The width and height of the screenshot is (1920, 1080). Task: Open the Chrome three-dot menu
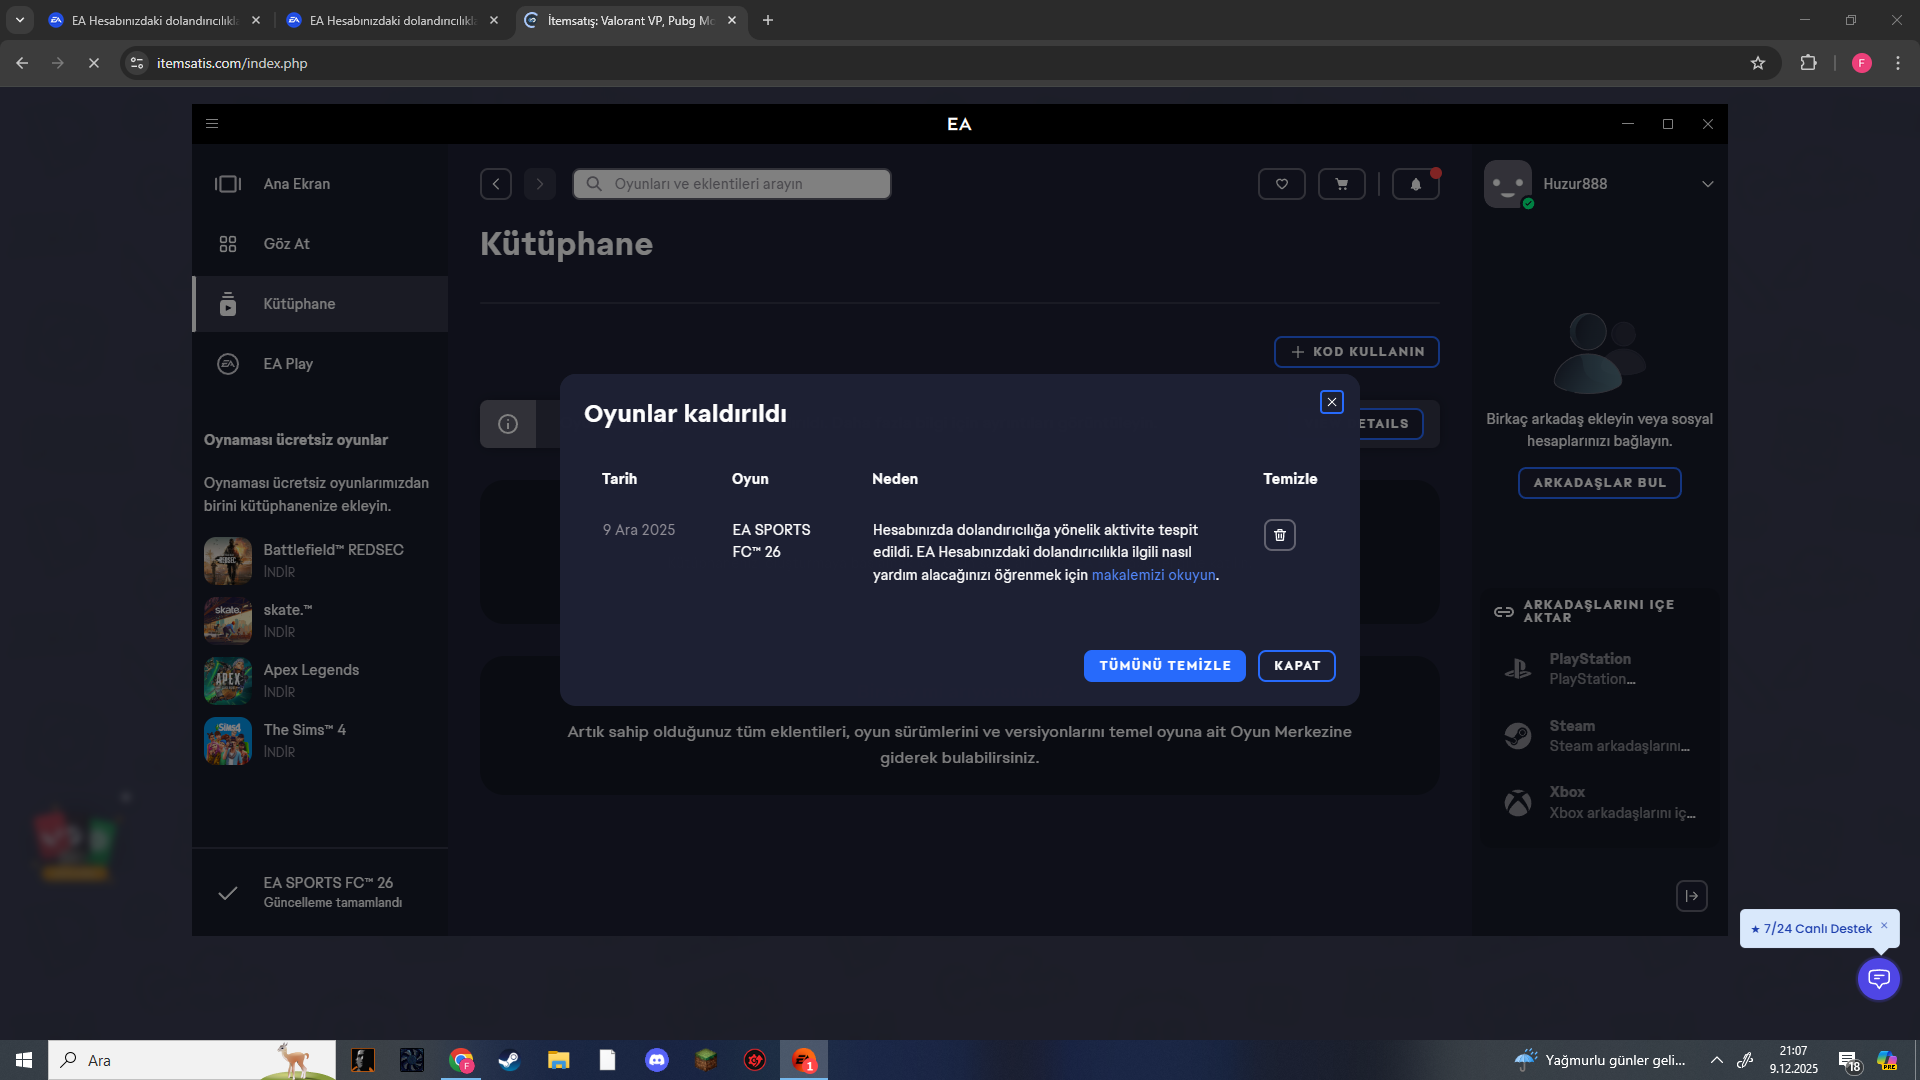click(x=1898, y=63)
